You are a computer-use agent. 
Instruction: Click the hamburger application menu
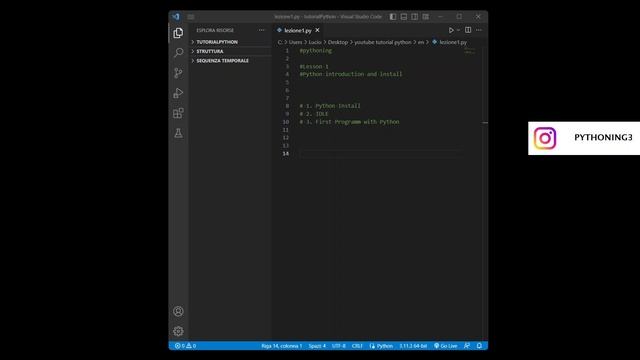[x=191, y=17]
